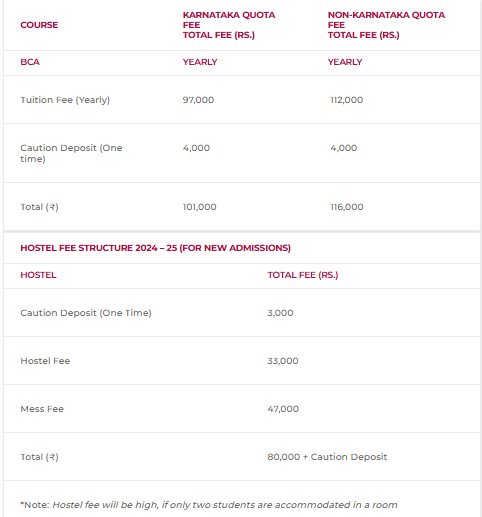Select the Non-Karnataka Quota Fee header
Image resolution: width=482 pixels, height=517 pixels.
click(x=386, y=25)
